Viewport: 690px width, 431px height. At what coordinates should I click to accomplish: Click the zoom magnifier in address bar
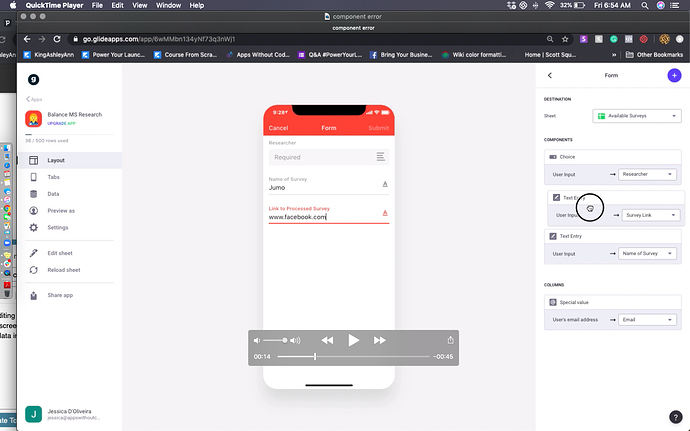pos(550,39)
